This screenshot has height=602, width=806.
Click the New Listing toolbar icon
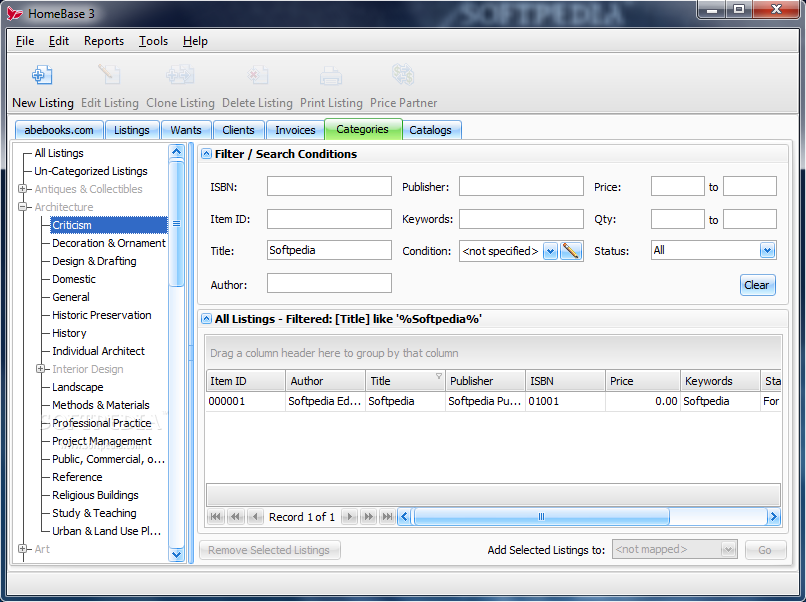(42, 75)
